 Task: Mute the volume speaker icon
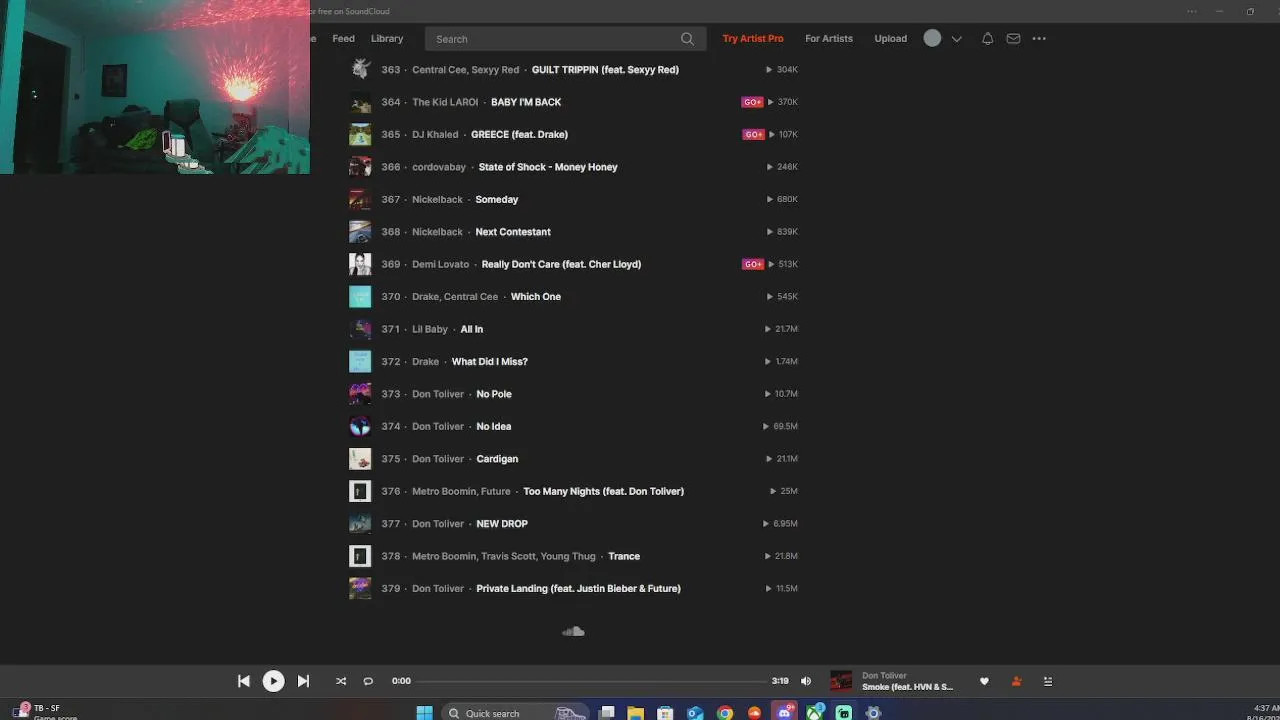tap(806, 681)
